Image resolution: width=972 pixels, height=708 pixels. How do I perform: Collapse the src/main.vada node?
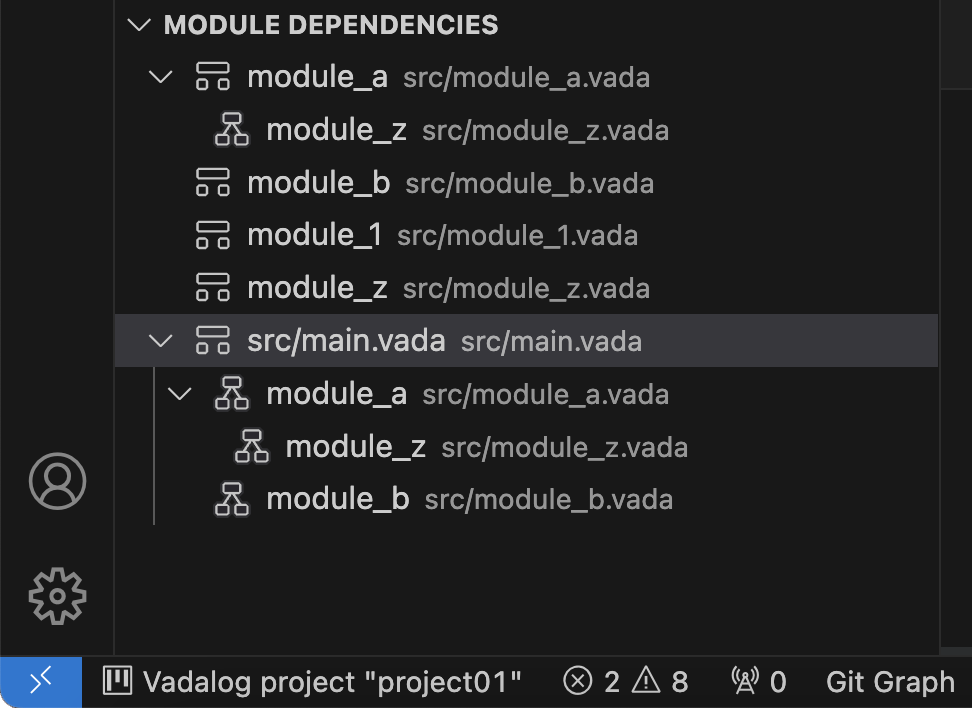point(161,340)
